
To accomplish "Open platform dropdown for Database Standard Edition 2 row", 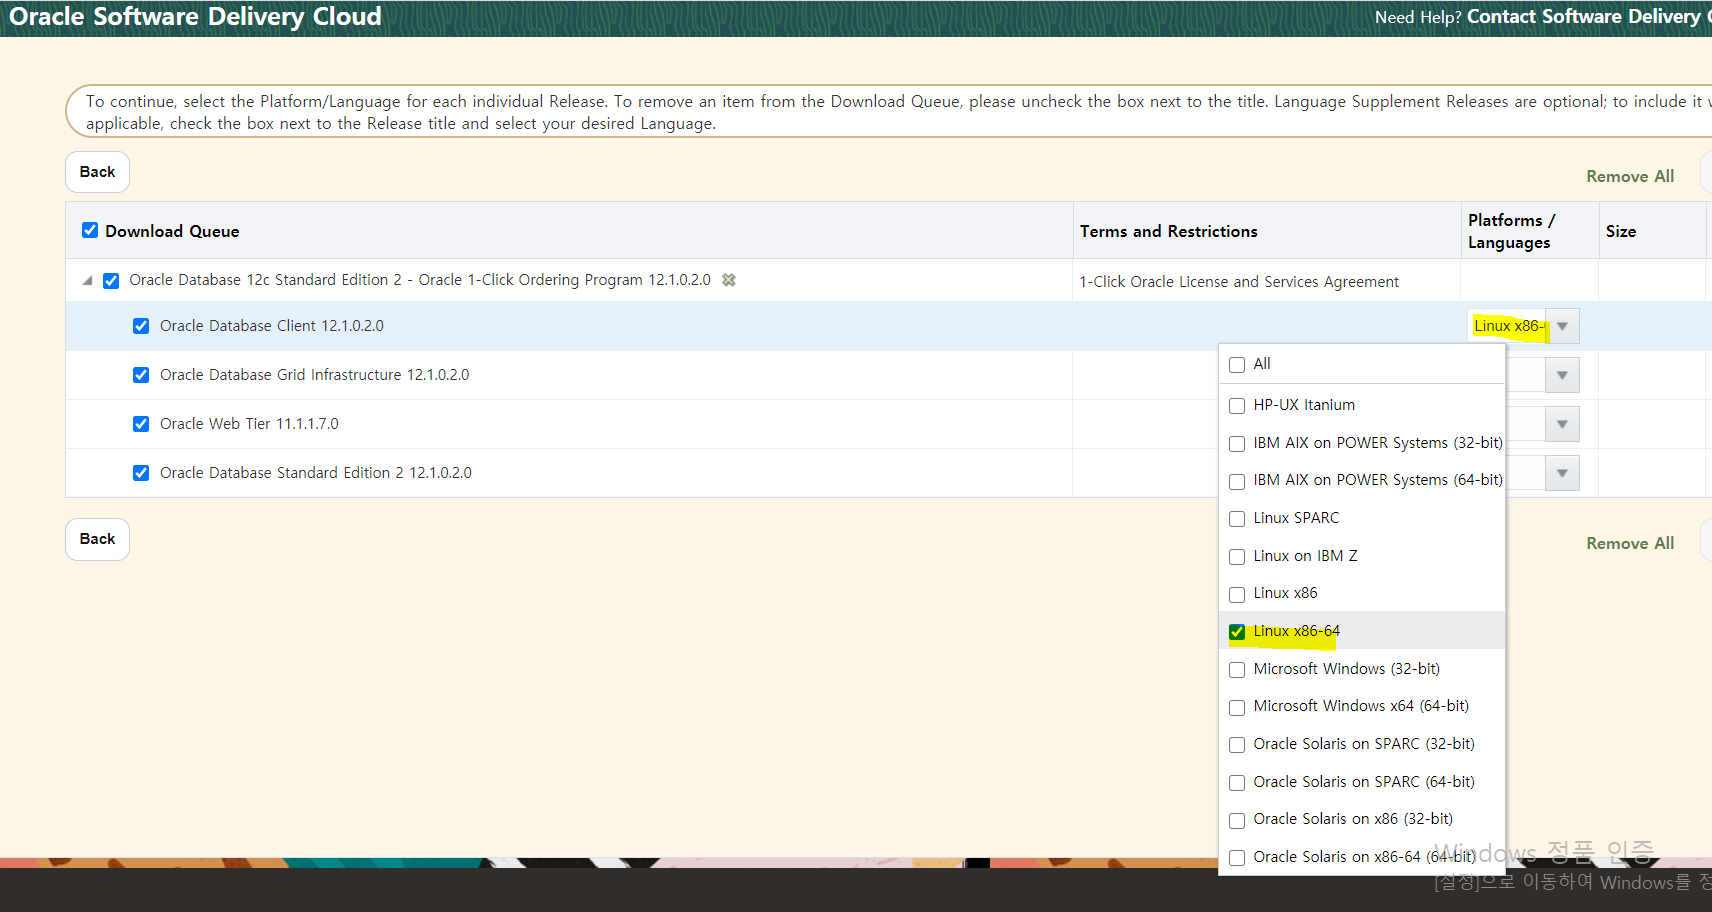I will click(x=1562, y=473).
